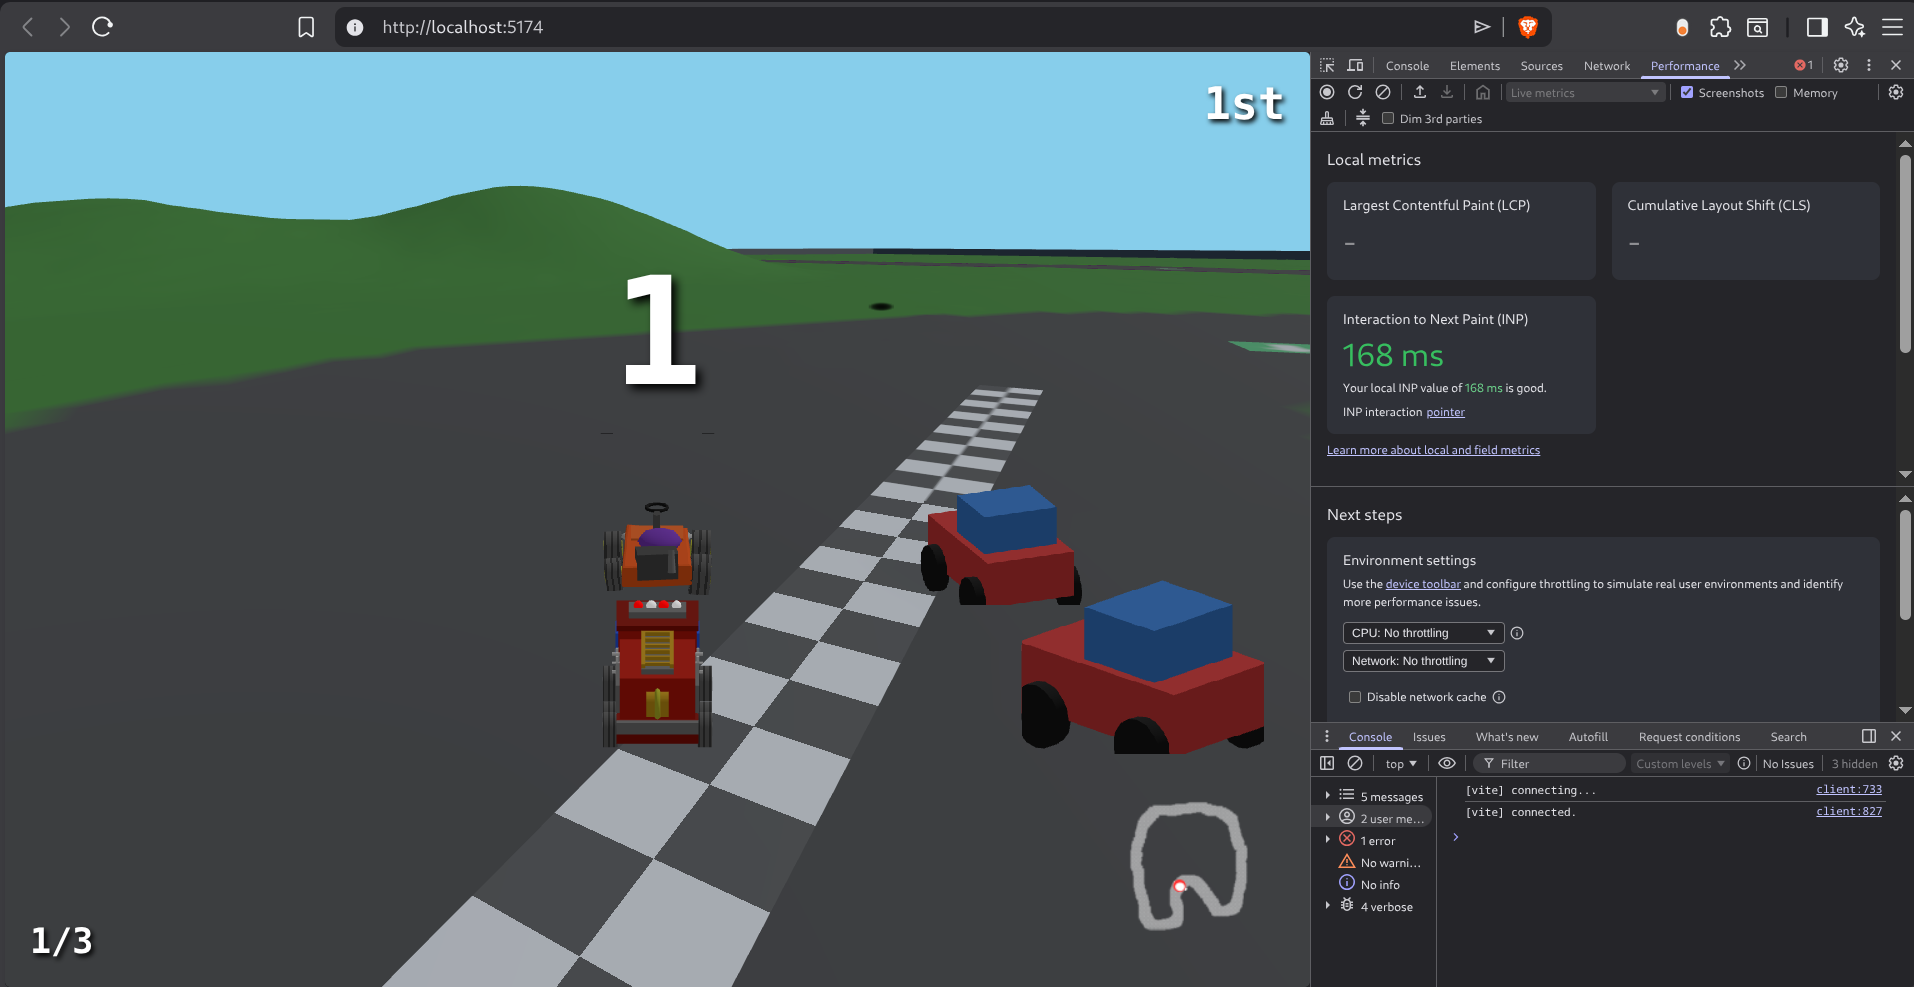
Task: Open the What's new tab
Action: [1507, 737]
